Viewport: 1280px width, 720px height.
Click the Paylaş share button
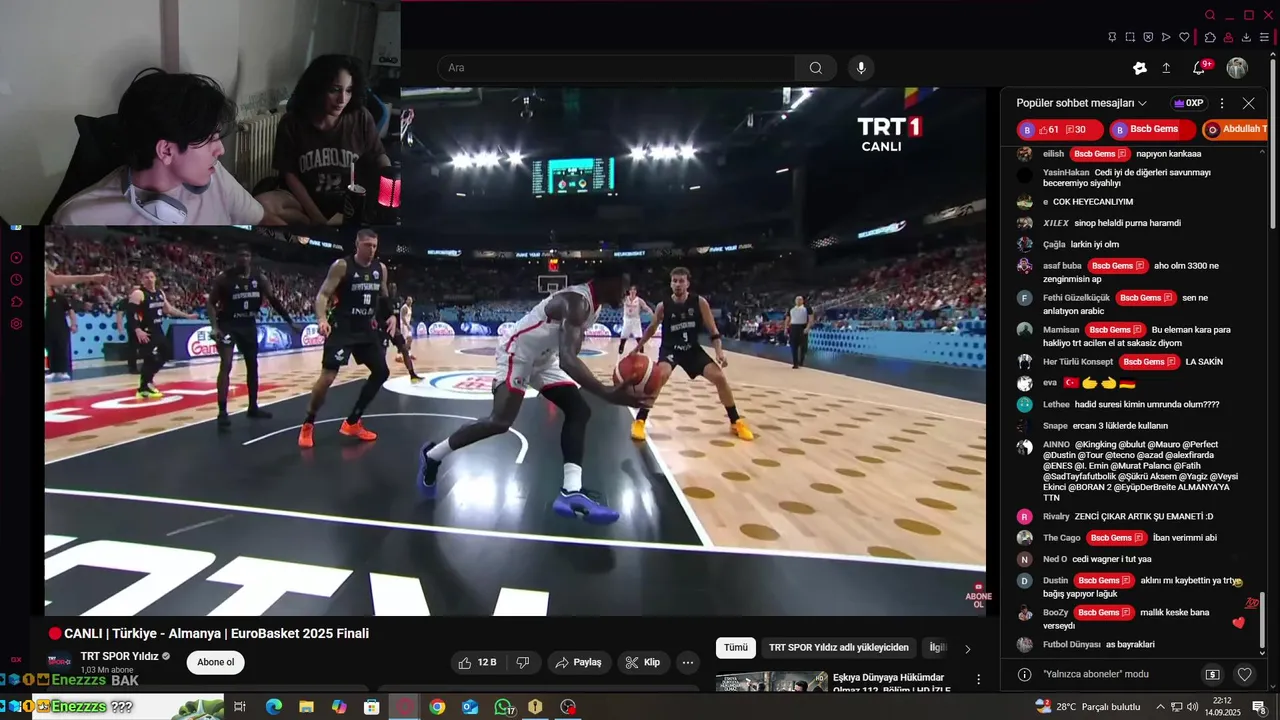tap(579, 662)
